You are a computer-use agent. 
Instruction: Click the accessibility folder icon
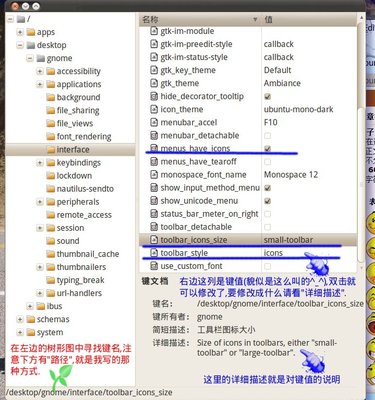51,71
